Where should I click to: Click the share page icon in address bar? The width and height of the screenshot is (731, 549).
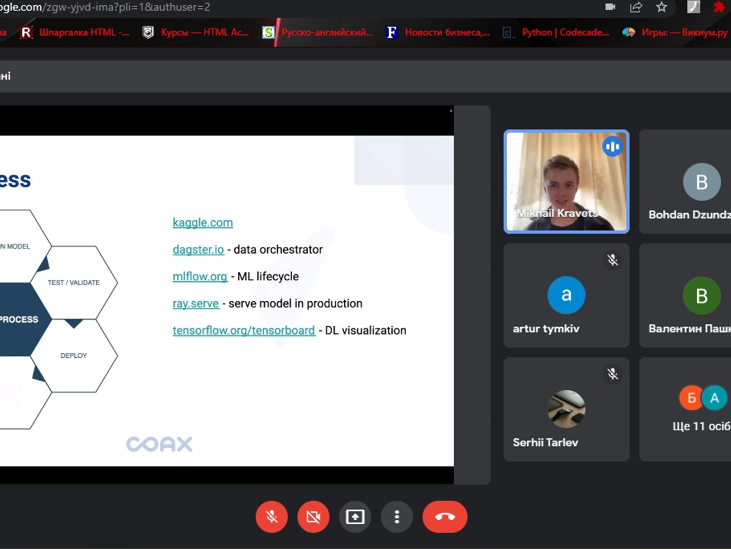point(636,7)
